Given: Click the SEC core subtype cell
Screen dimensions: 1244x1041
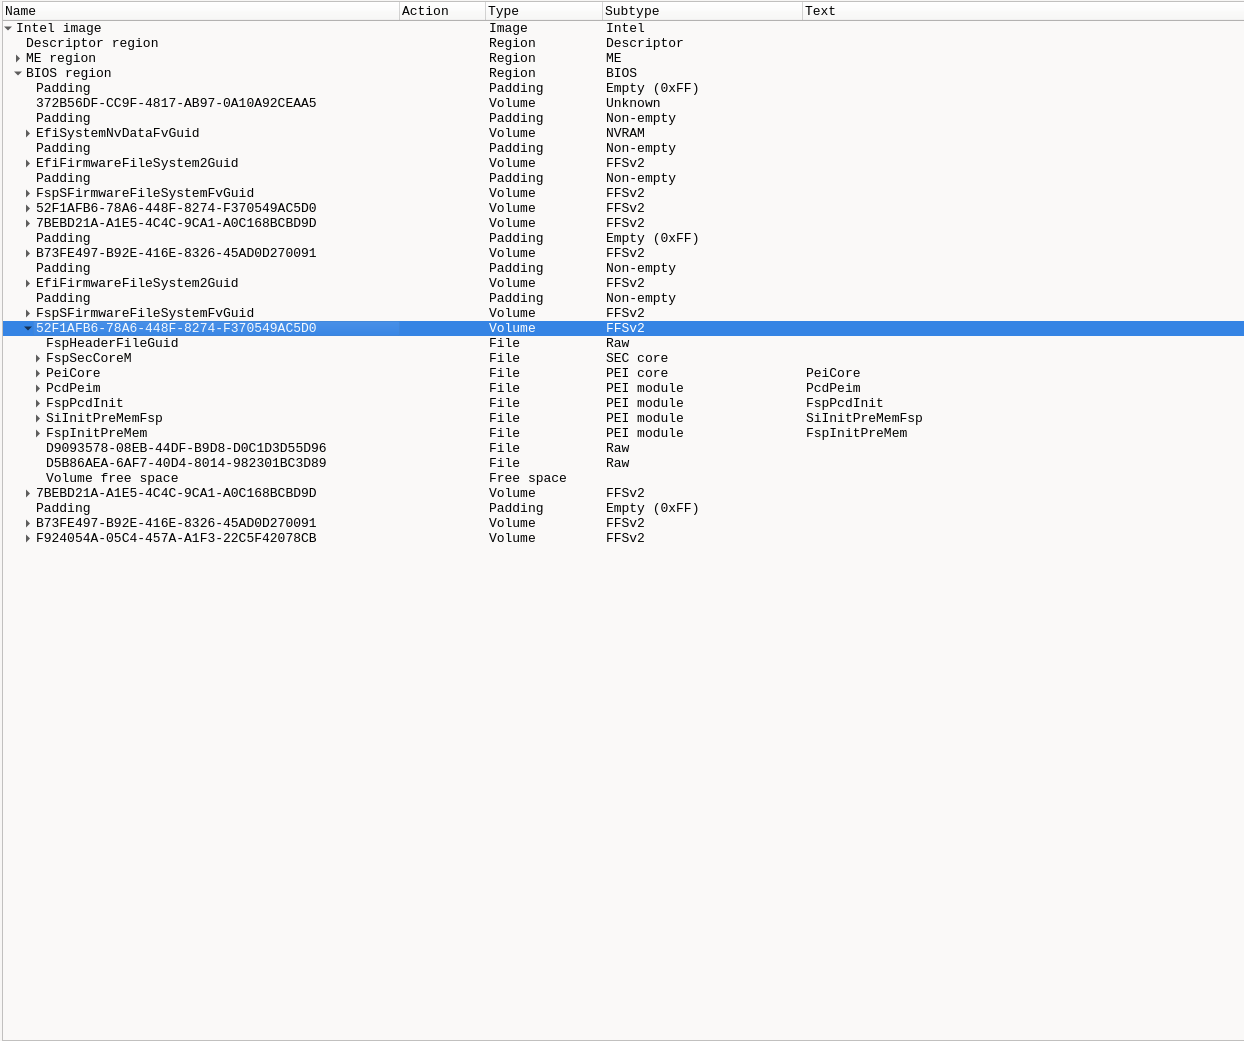Looking at the screenshot, I should (637, 358).
